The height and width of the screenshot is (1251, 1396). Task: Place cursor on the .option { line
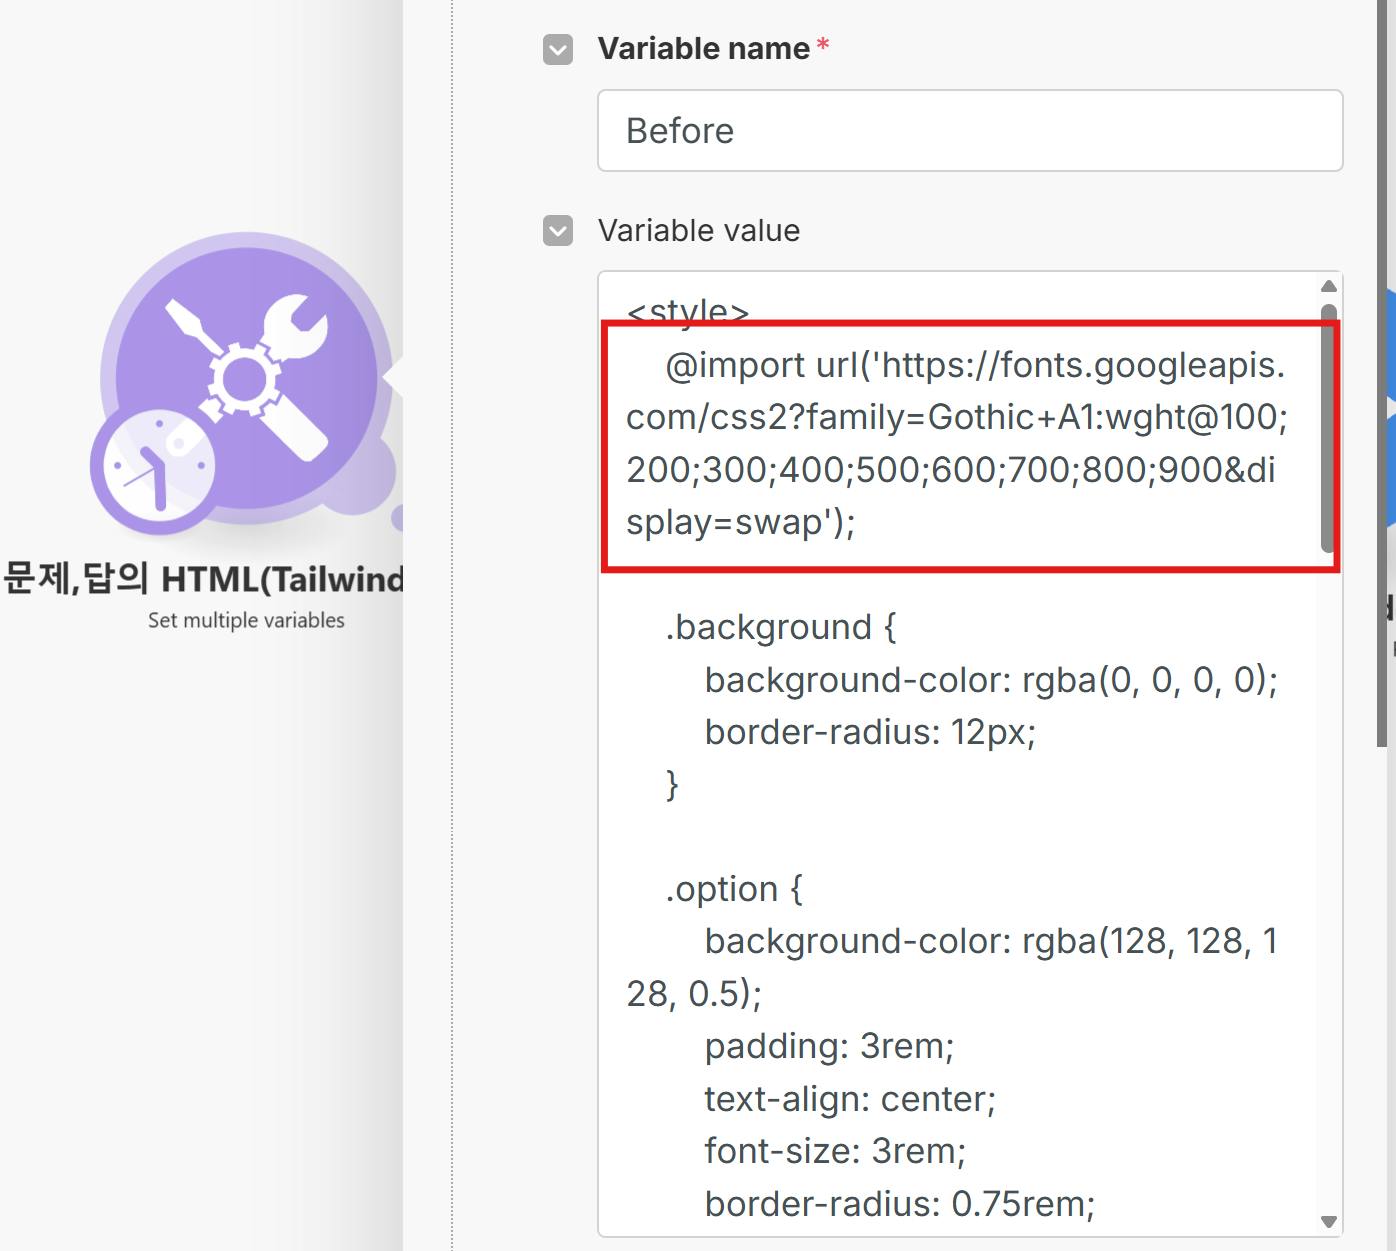(733, 889)
